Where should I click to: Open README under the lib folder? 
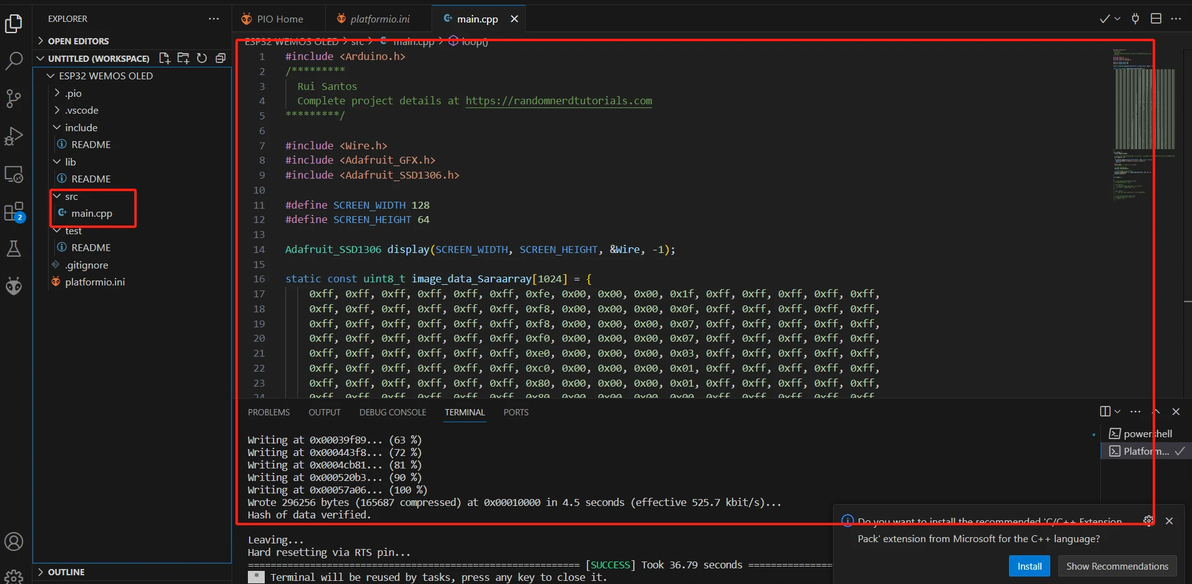[91, 179]
